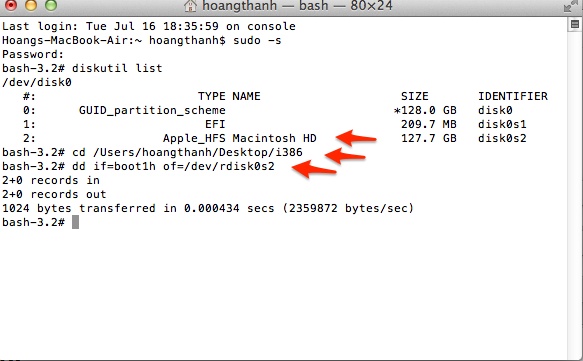This screenshot has width=583, height=361.
Task: Click the '209.7 MB' size value
Action: coord(429,124)
